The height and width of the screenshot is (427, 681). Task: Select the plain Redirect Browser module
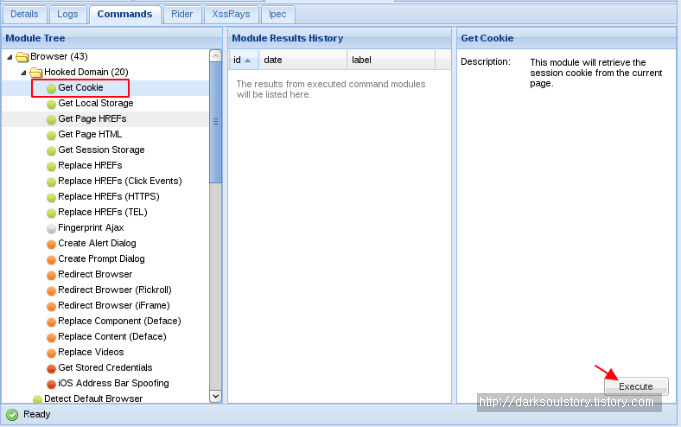(x=95, y=275)
